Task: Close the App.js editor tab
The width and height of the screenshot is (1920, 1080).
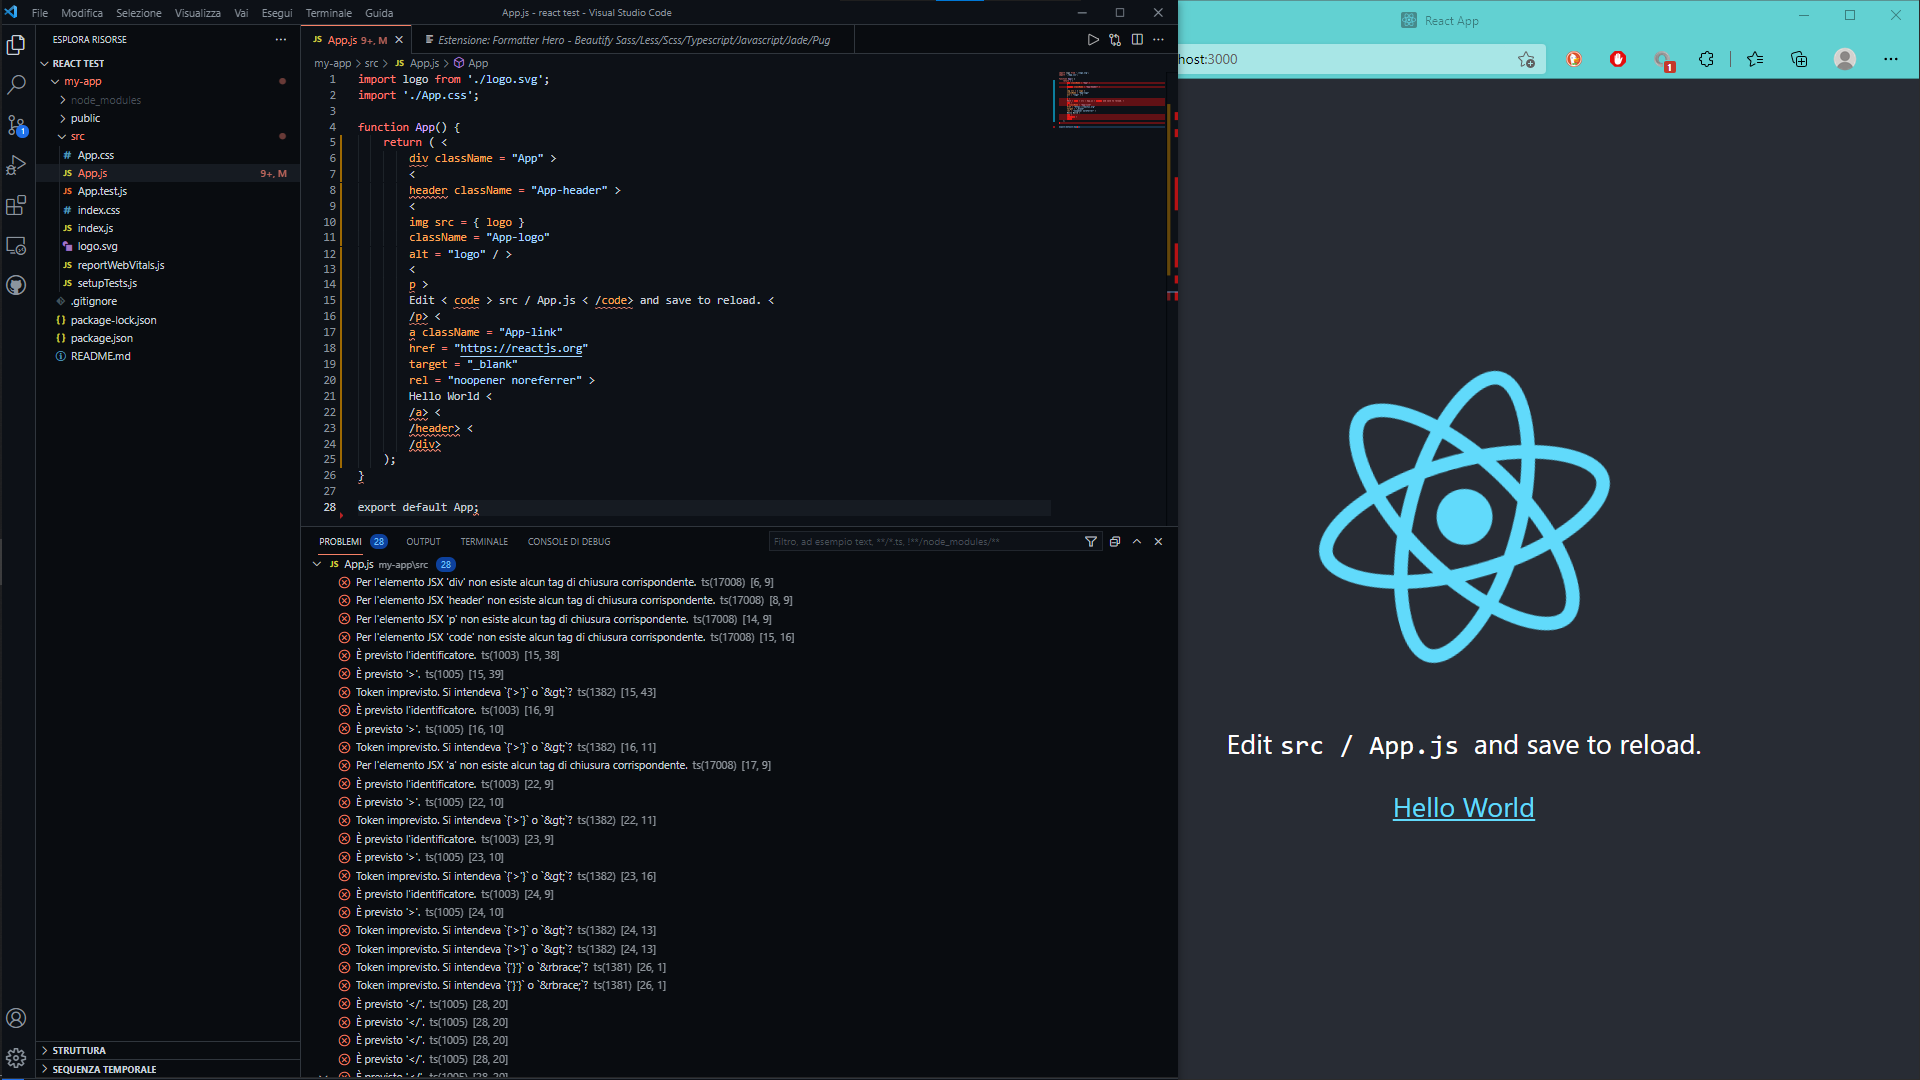Action: click(x=399, y=40)
